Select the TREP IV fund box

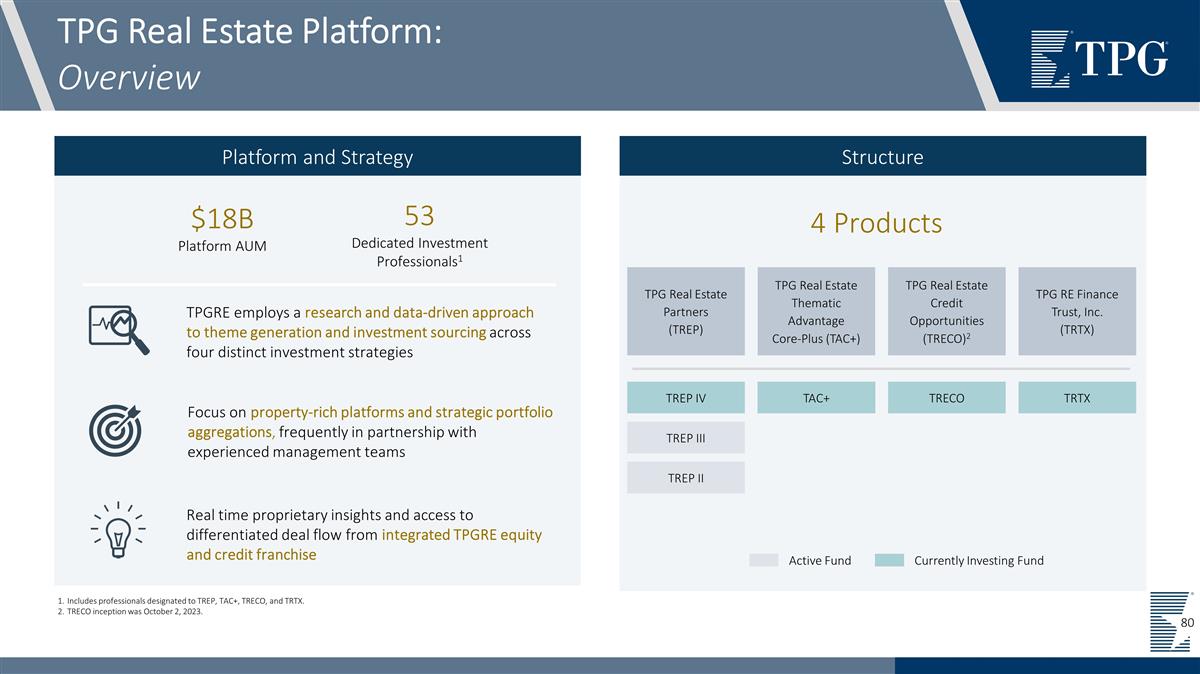pyautogui.click(x=686, y=398)
